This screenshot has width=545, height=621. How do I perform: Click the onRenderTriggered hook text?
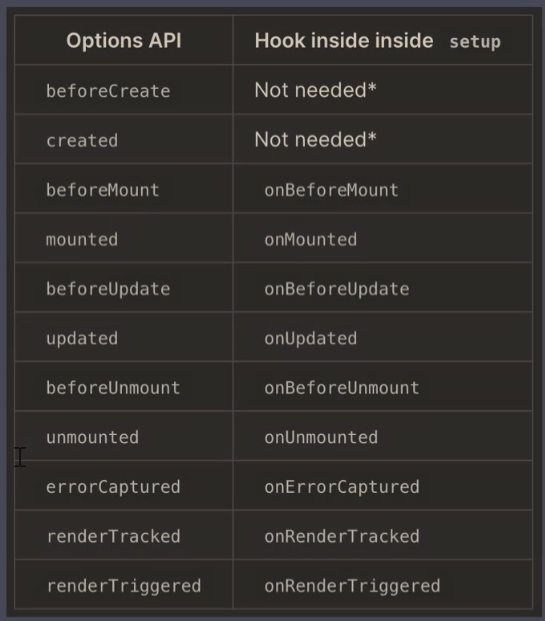click(x=352, y=586)
